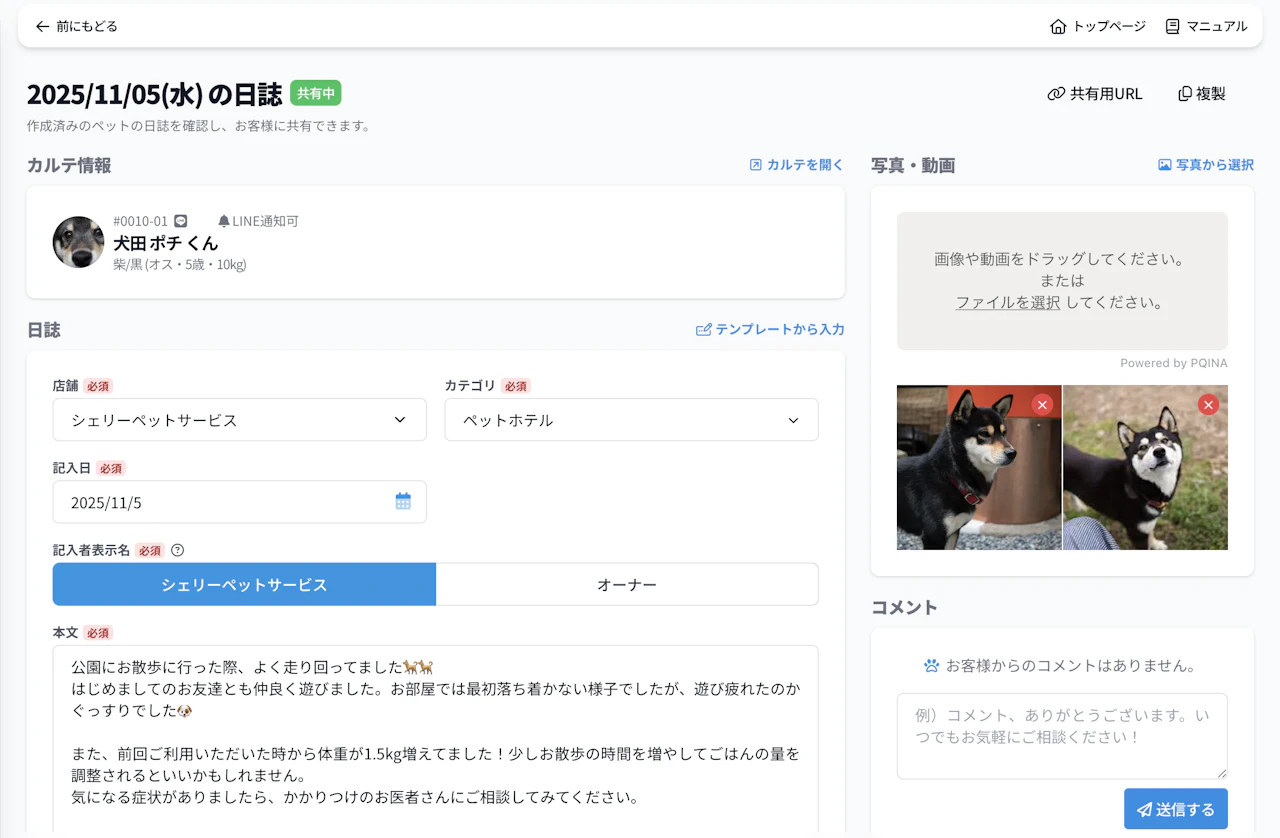Click the LINE app icon beside pet ID #0010-01
This screenshot has width=1280, height=838.
[x=179, y=220]
